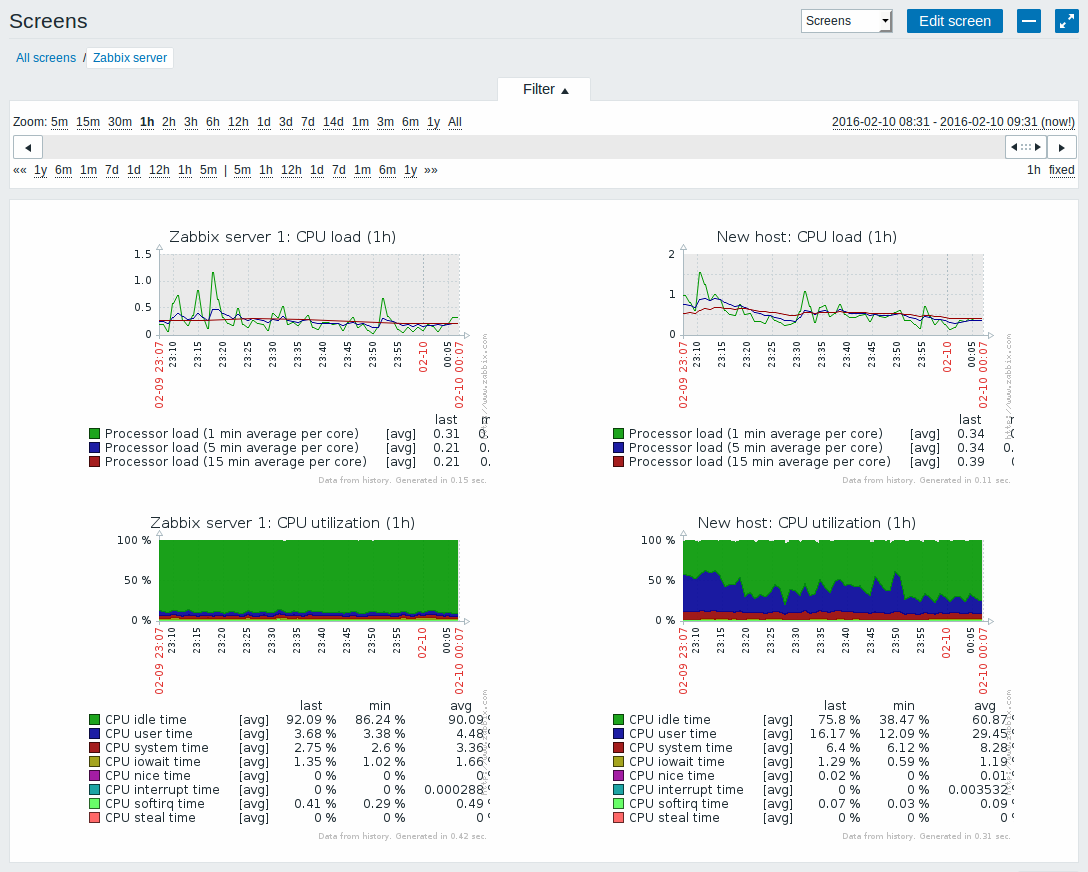Viewport: 1088px width, 872px height.
Task: Click the right arrow of the time scrollbar
Action: (x=1062, y=147)
